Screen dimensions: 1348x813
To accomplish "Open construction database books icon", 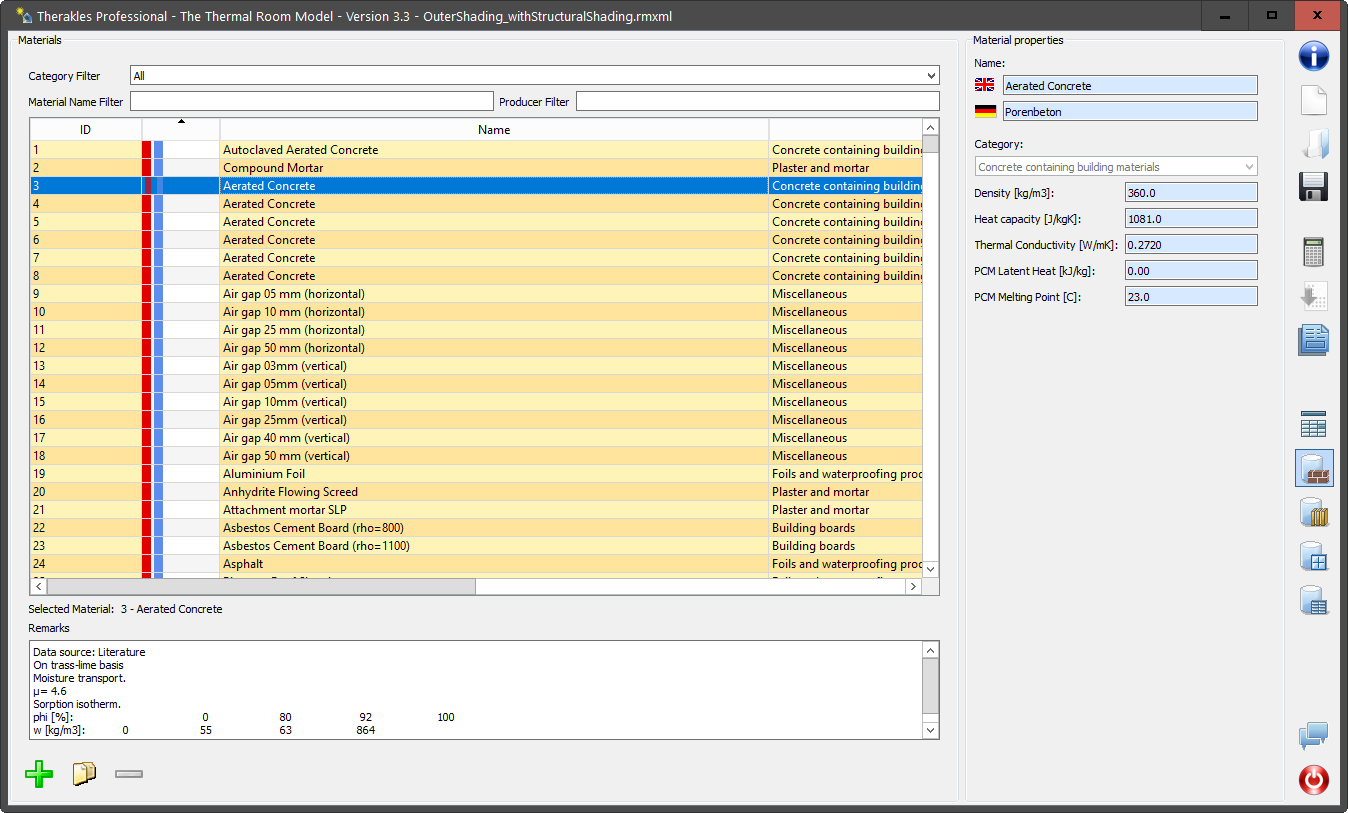I will pyautogui.click(x=1314, y=512).
